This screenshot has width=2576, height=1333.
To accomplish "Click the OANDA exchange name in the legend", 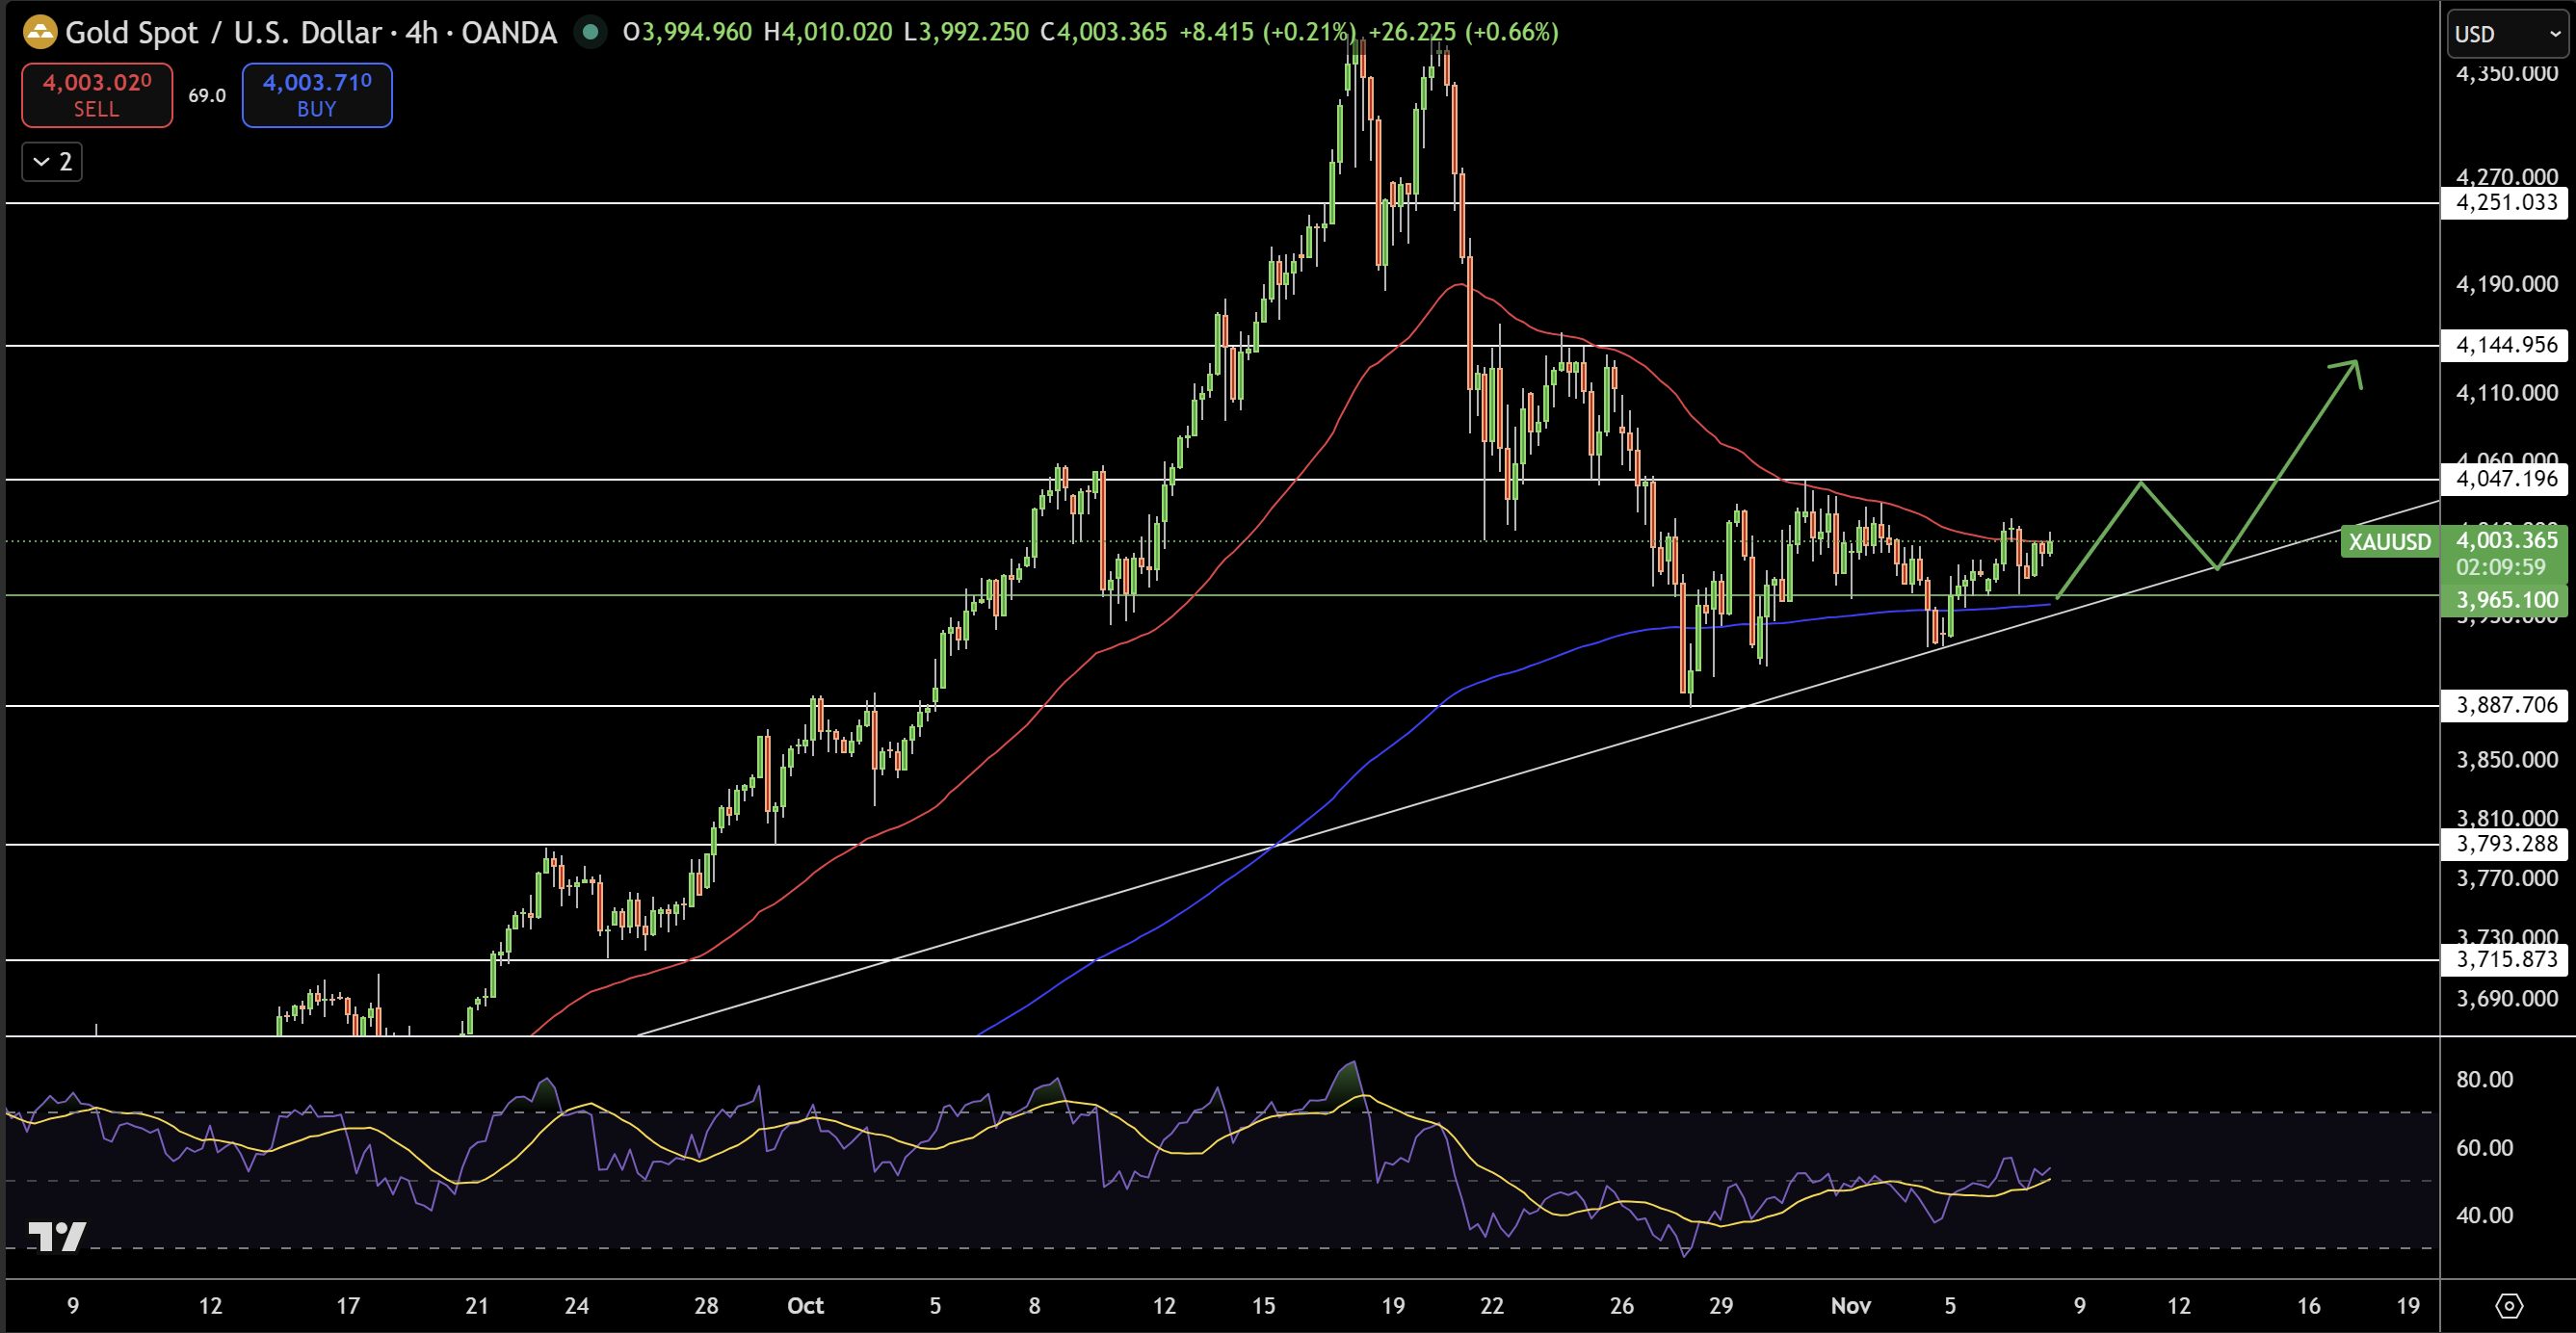I will [506, 32].
